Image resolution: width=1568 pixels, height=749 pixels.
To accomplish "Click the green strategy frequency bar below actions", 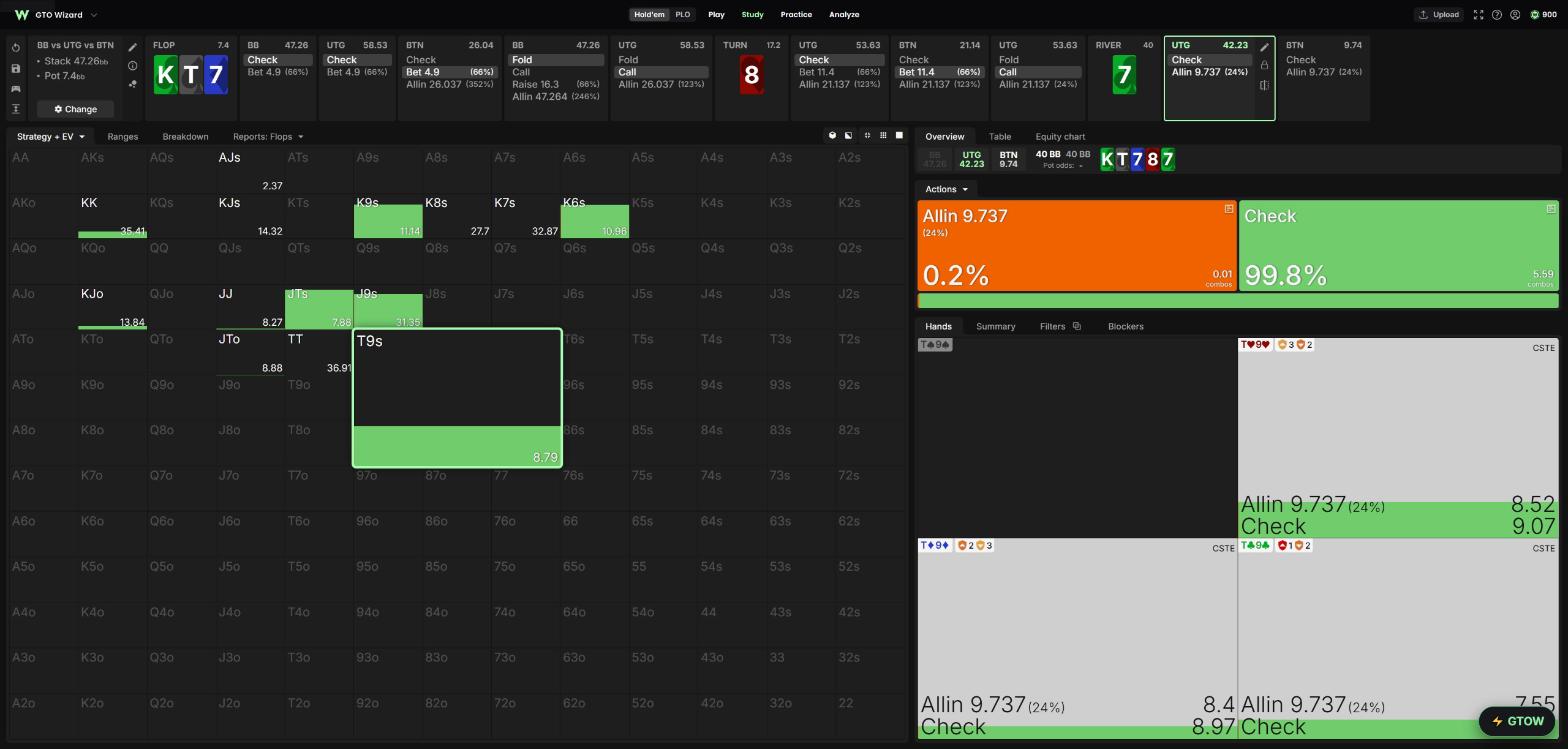I will click(1238, 301).
